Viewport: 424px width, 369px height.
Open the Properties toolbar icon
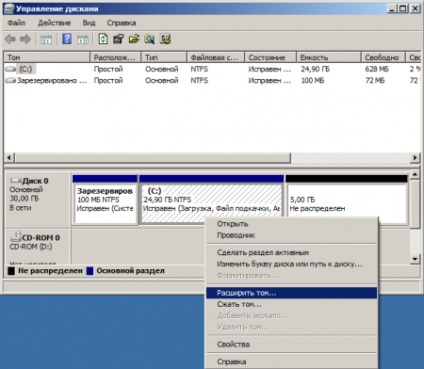(x=118, y=39)
